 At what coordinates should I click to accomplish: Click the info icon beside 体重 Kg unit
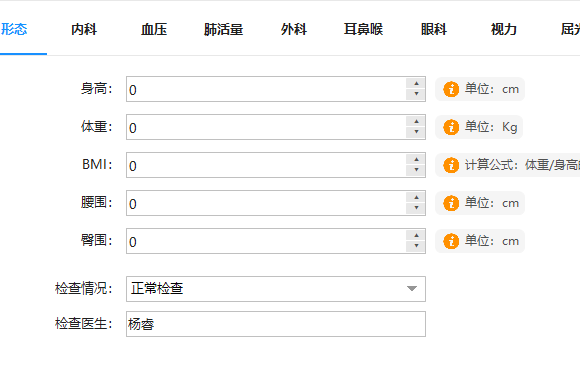pos(451,127)
